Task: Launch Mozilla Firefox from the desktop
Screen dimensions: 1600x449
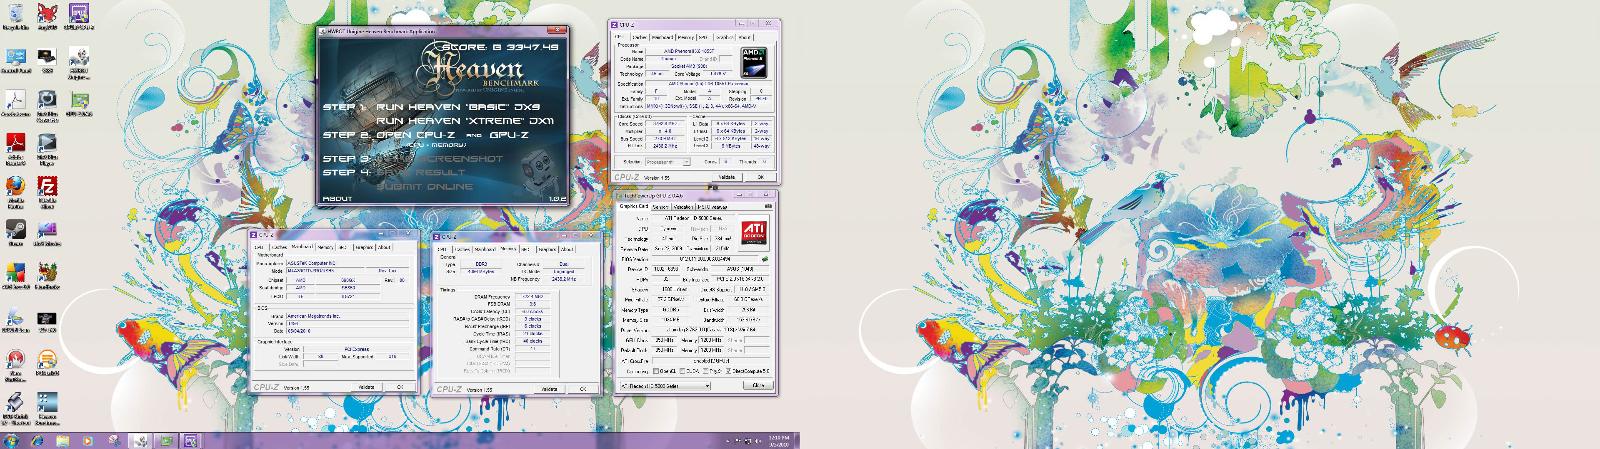Action: (15, 190)
